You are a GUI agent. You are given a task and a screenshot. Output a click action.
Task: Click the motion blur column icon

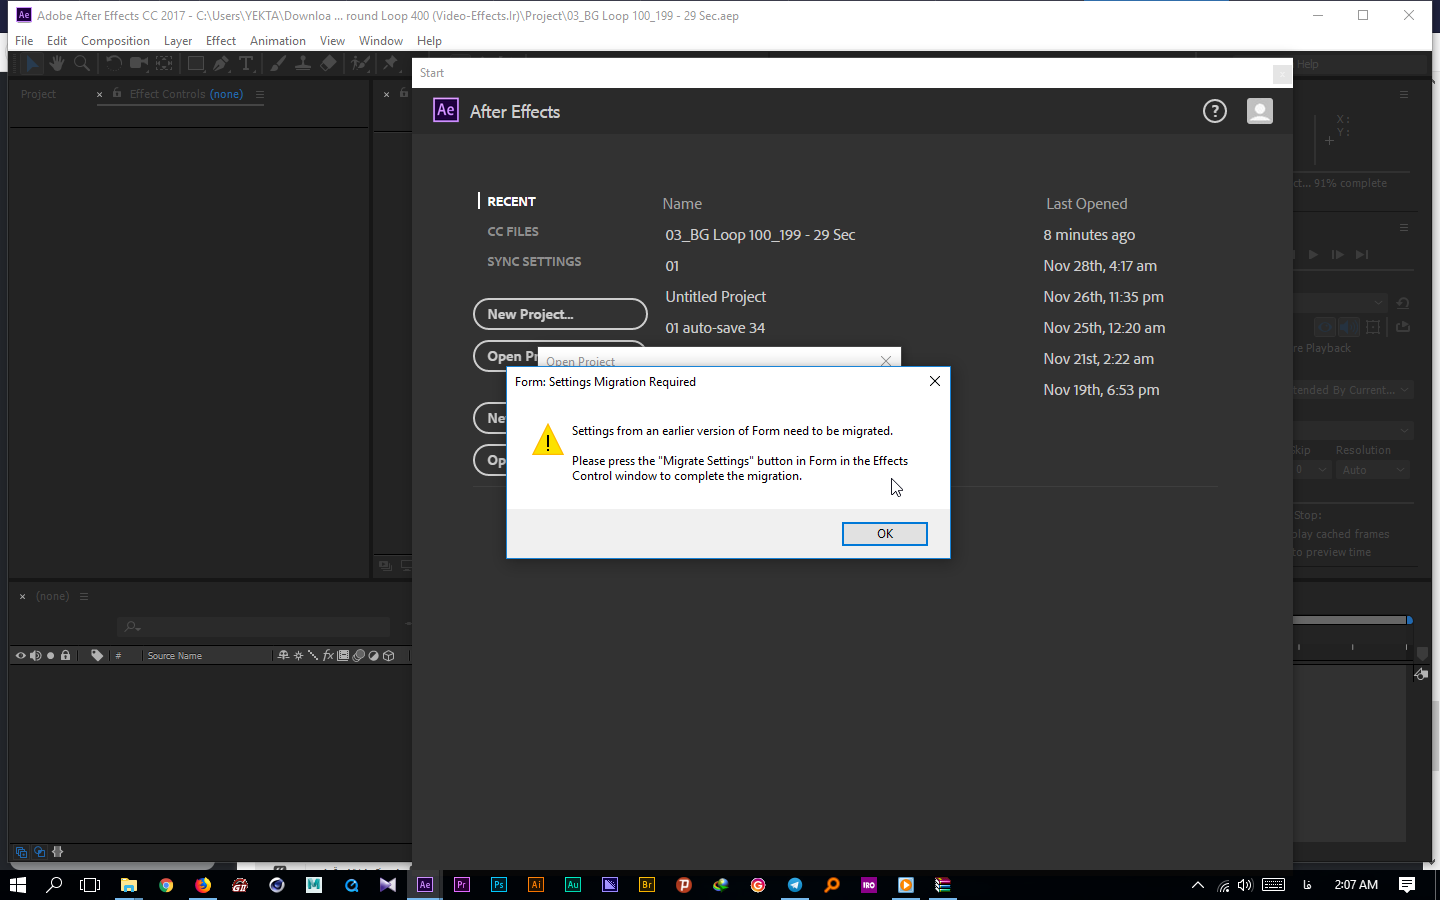[x=358, y=656]
